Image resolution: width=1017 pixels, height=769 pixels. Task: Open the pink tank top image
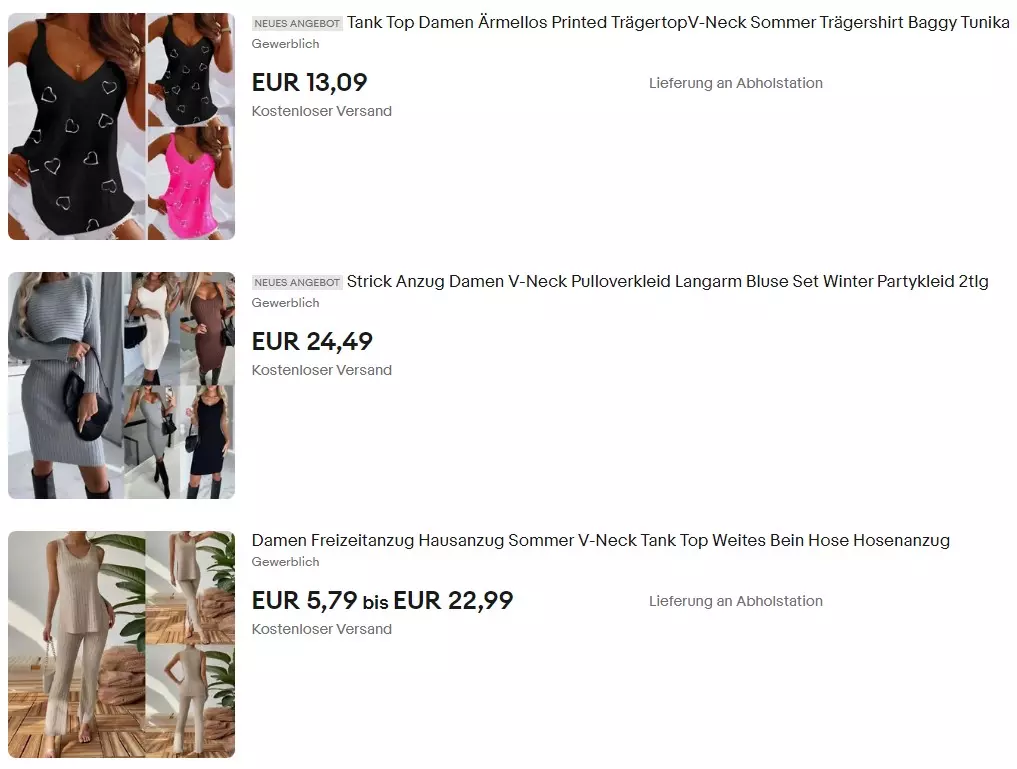191,183
